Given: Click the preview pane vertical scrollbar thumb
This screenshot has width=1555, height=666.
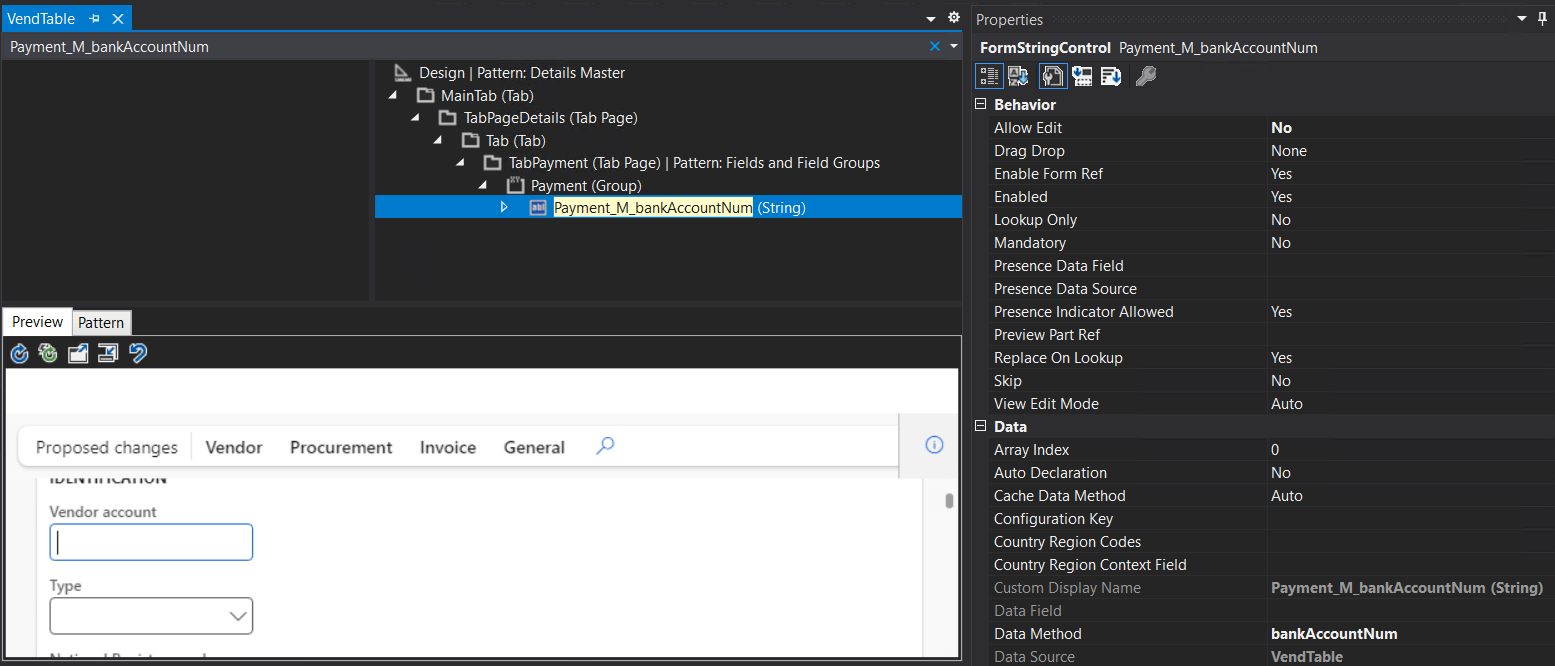Looking at the screenshot, I should pos(949,501).
